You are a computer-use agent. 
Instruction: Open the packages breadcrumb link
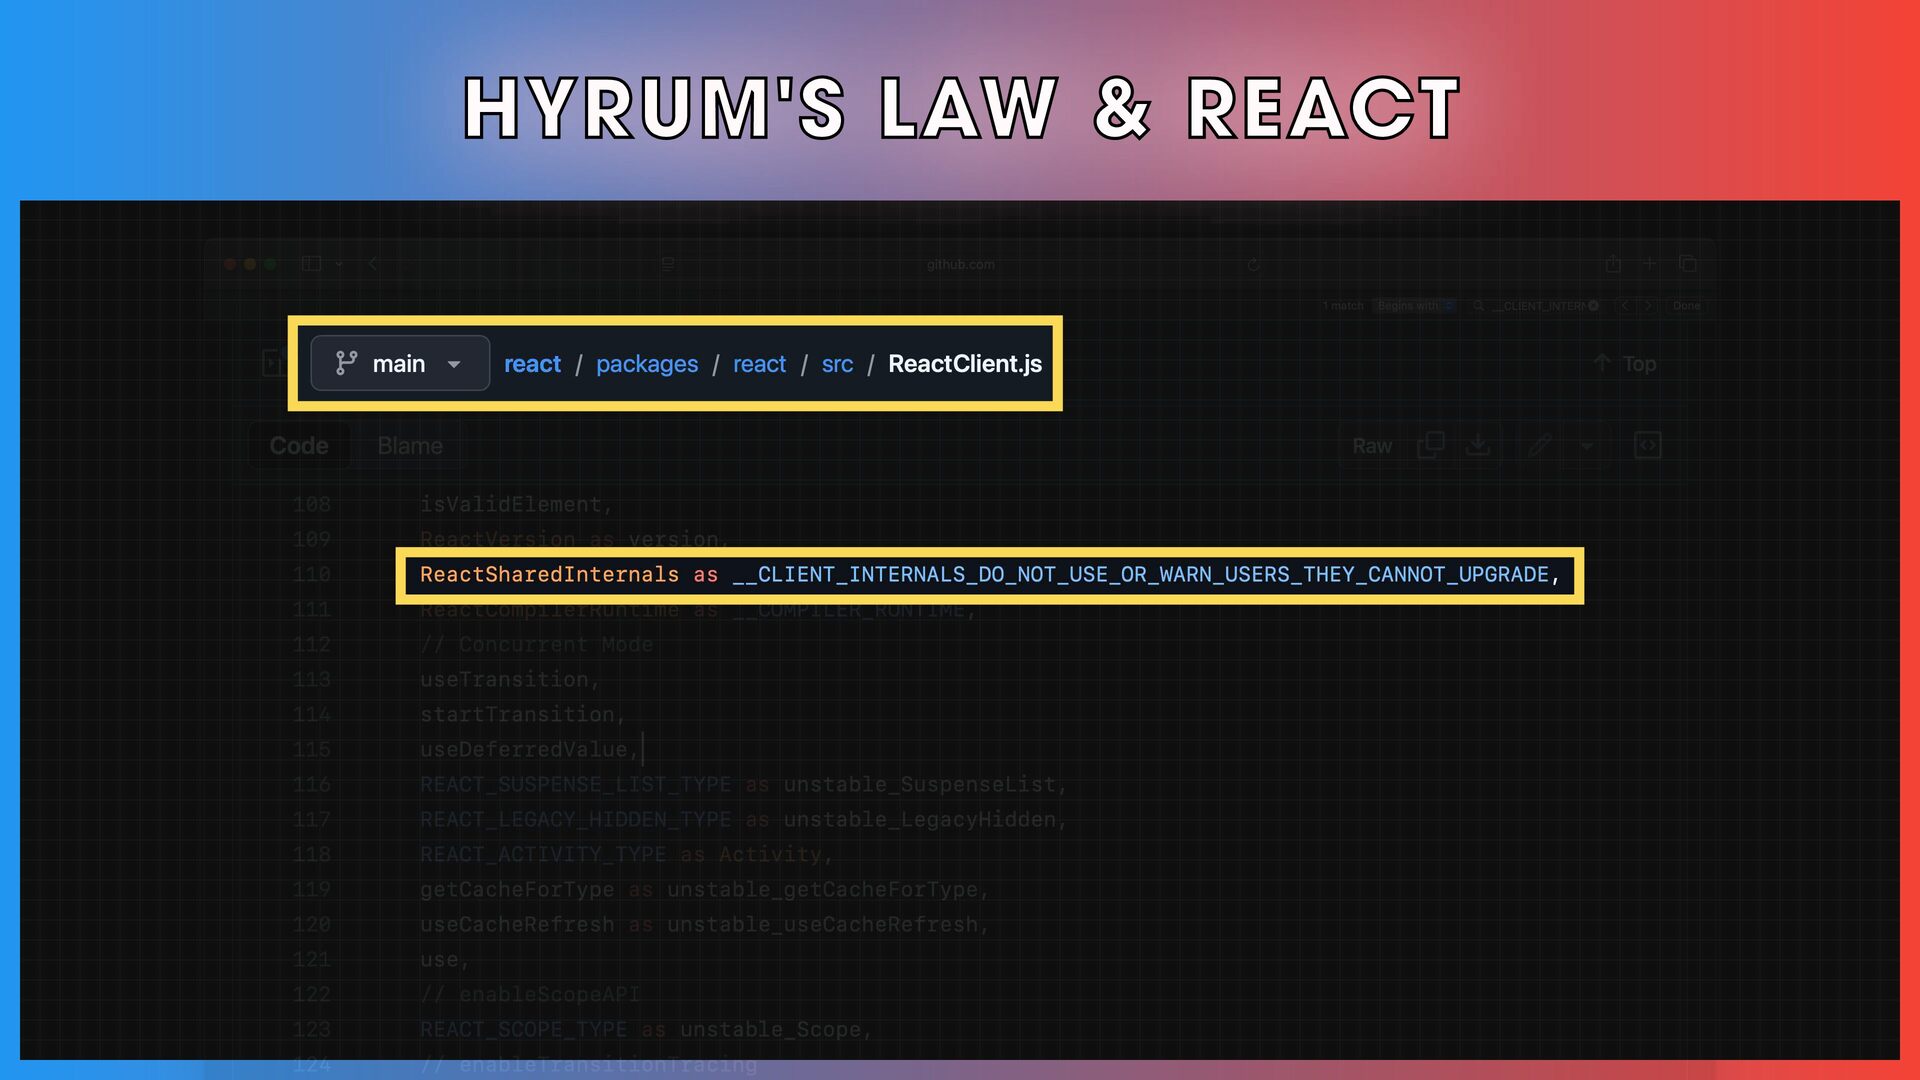pos(647,364)
